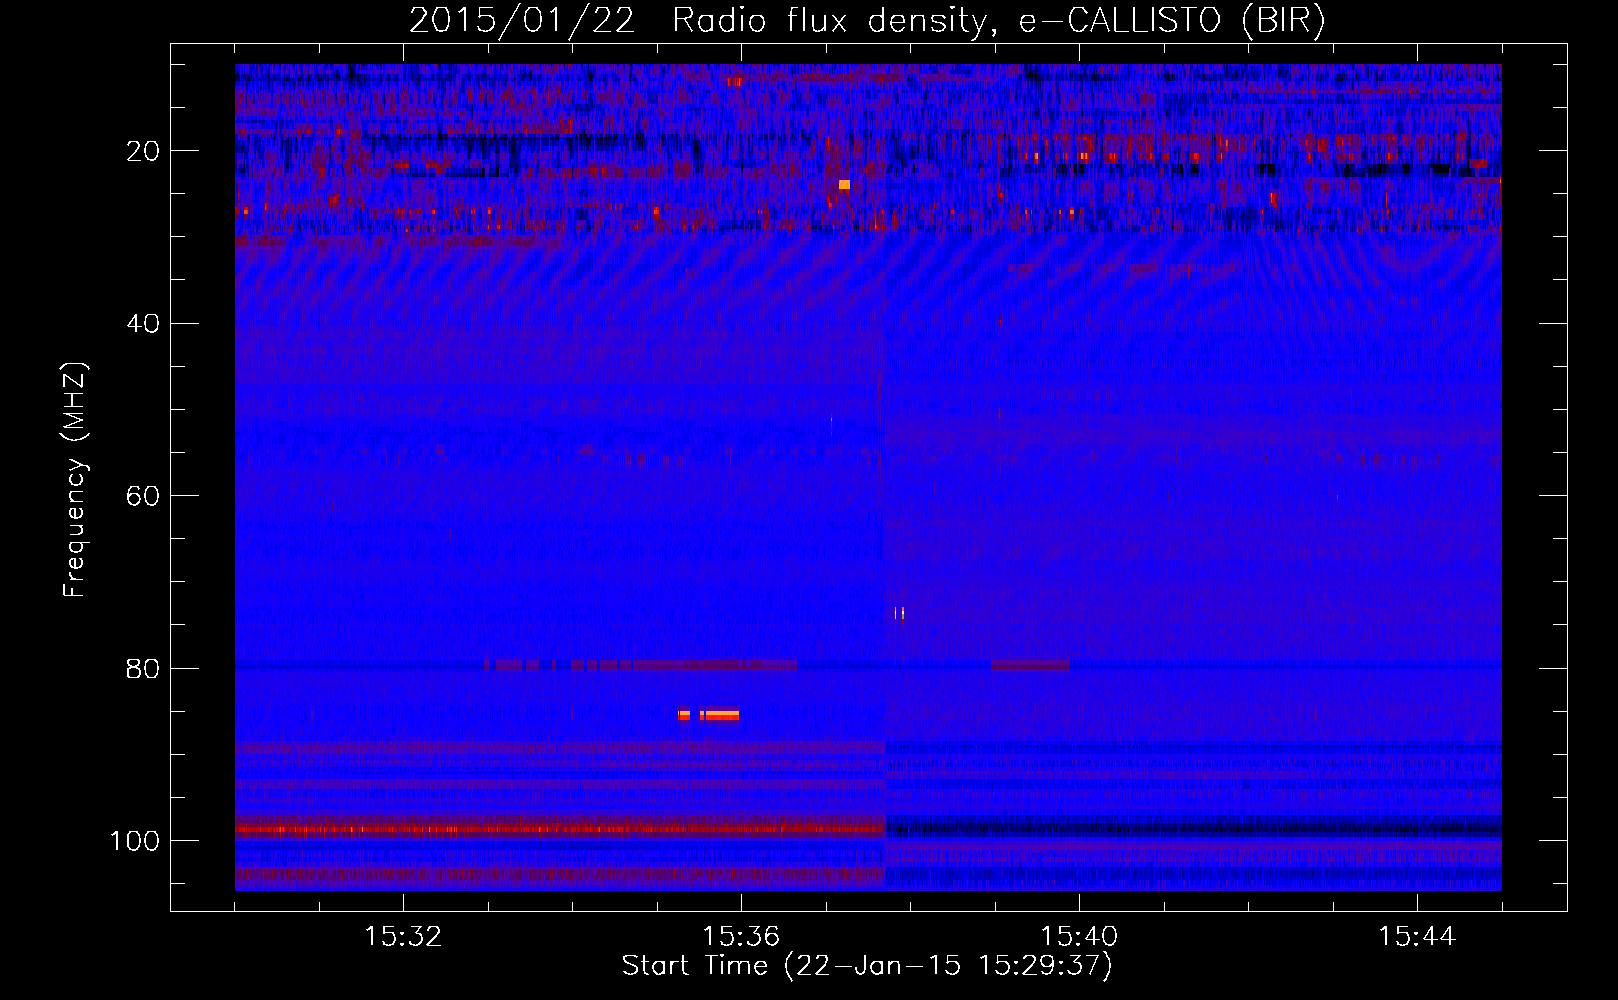Click the 20 frequency tick label
This screenshot has width=1618, height=1000.
144,151
